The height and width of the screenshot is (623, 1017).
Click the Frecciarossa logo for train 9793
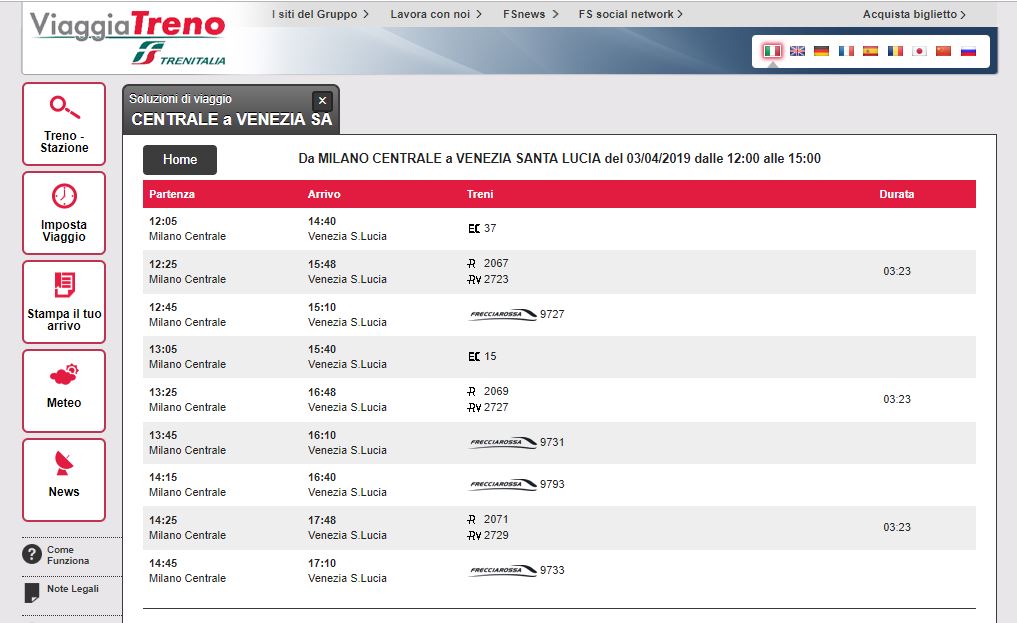[x=503, y=484]
